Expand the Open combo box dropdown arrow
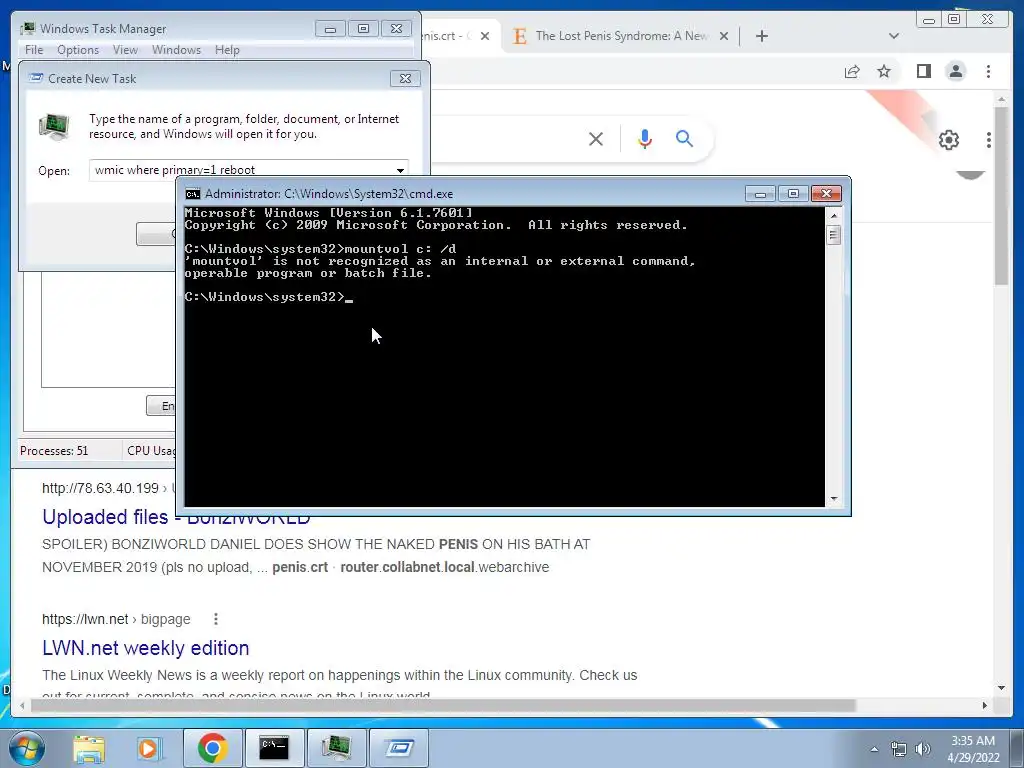The width and height of the screenshot is (1024, 768). click(400, 170)
